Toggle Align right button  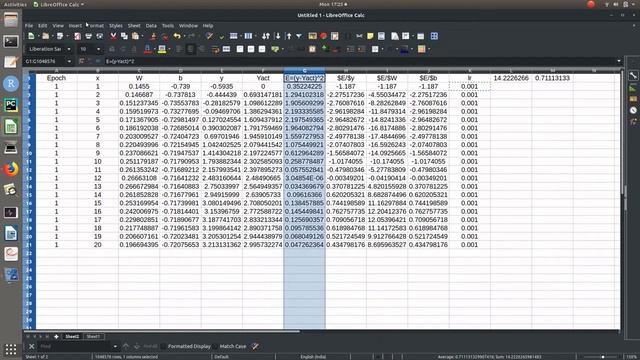(x=201, y=49)
